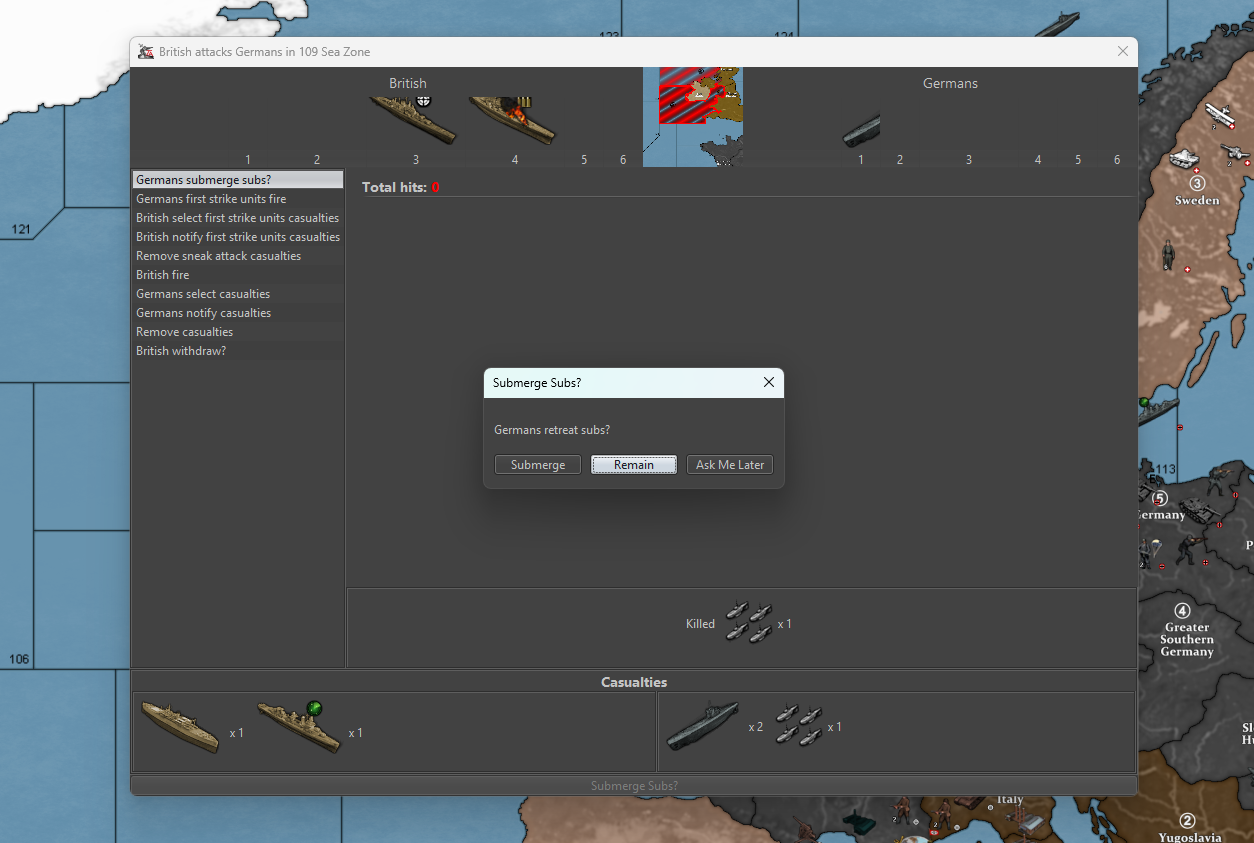Click the tank unit in Sweden

pos(1184,158)
